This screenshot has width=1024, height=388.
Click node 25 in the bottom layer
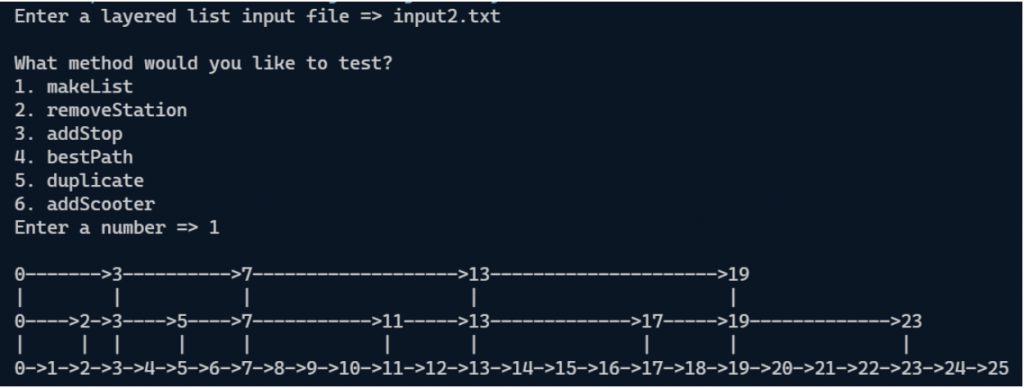coord(998,368)
